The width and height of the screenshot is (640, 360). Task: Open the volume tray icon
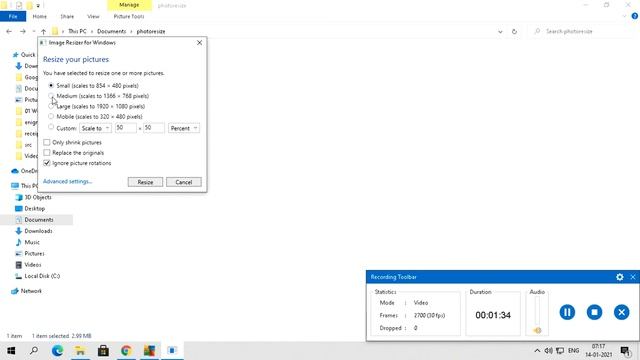coord(549,351)
